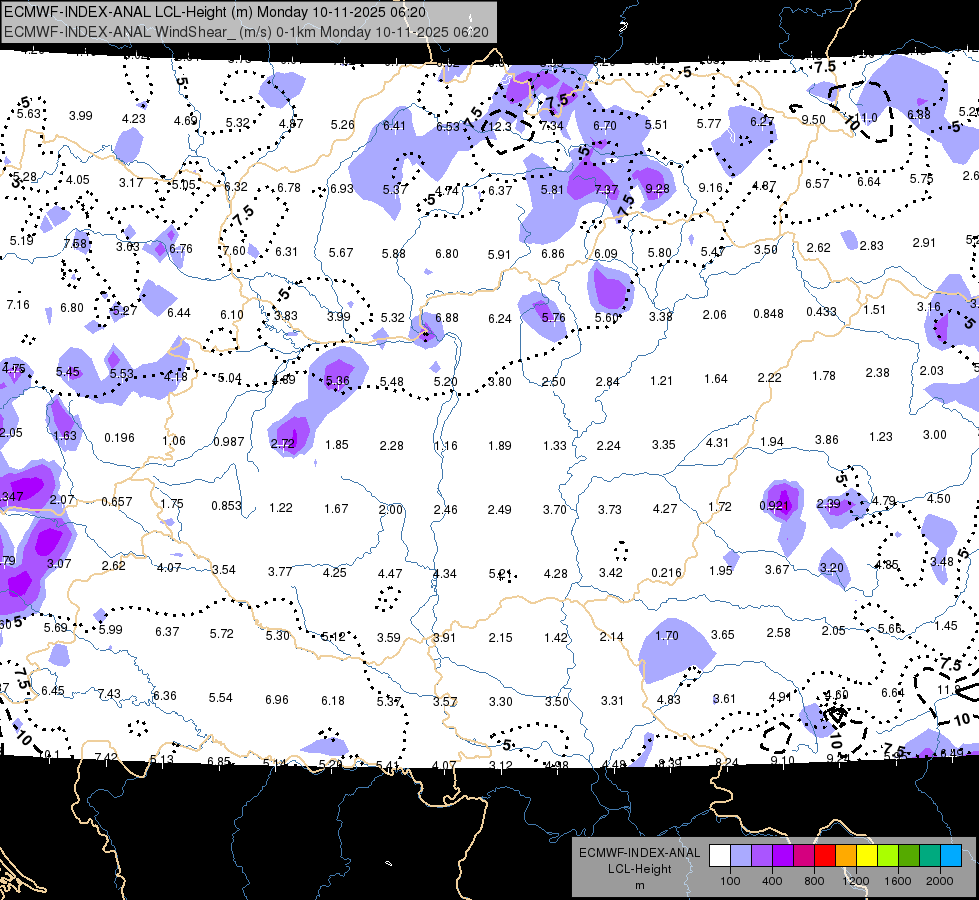Pick the magenta legend color swatch

804,856
